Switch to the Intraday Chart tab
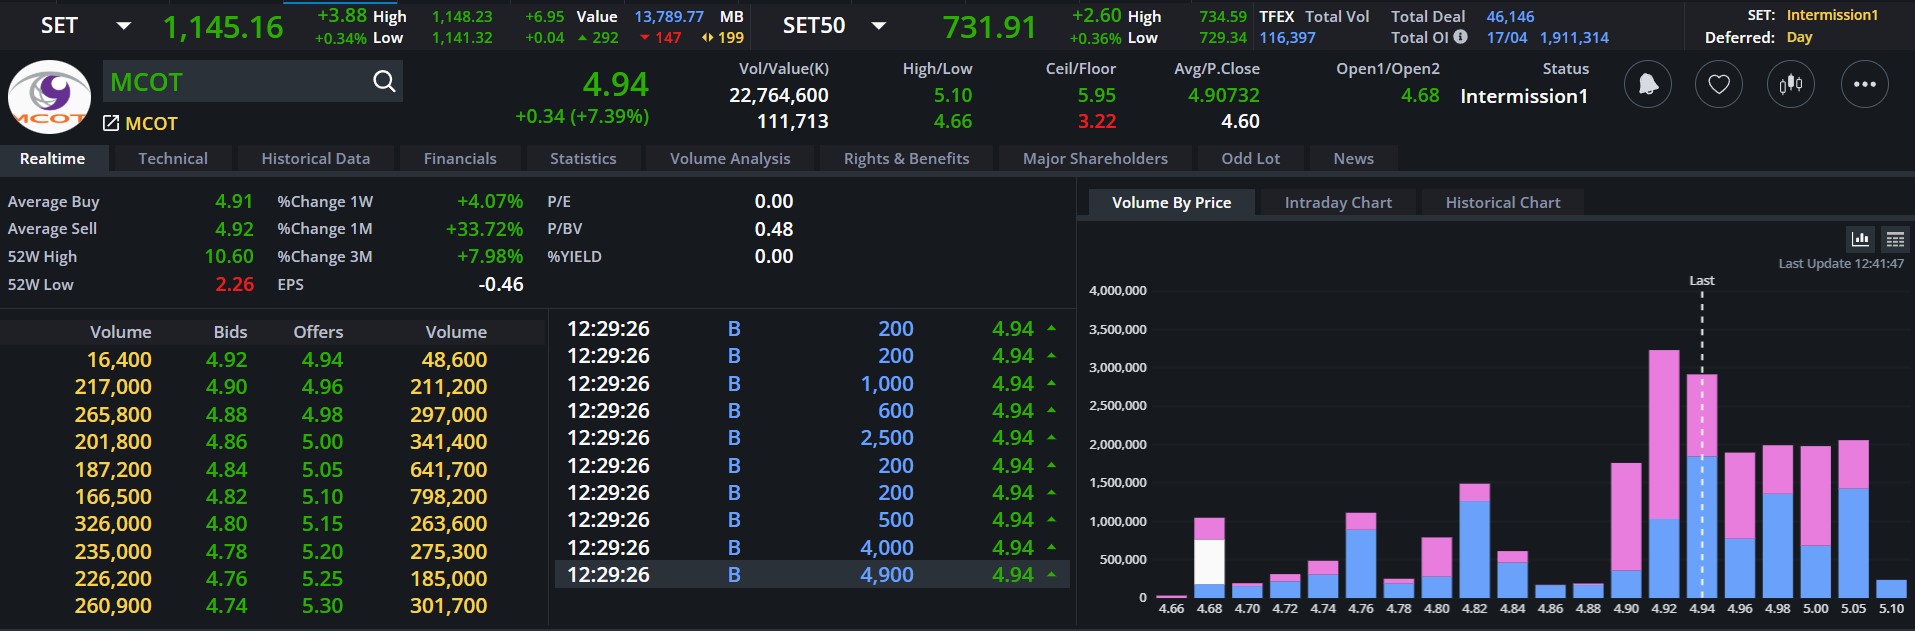The width and height of the screenshot is (1915, 631). pyautogui.click(x=1338, y=202)
